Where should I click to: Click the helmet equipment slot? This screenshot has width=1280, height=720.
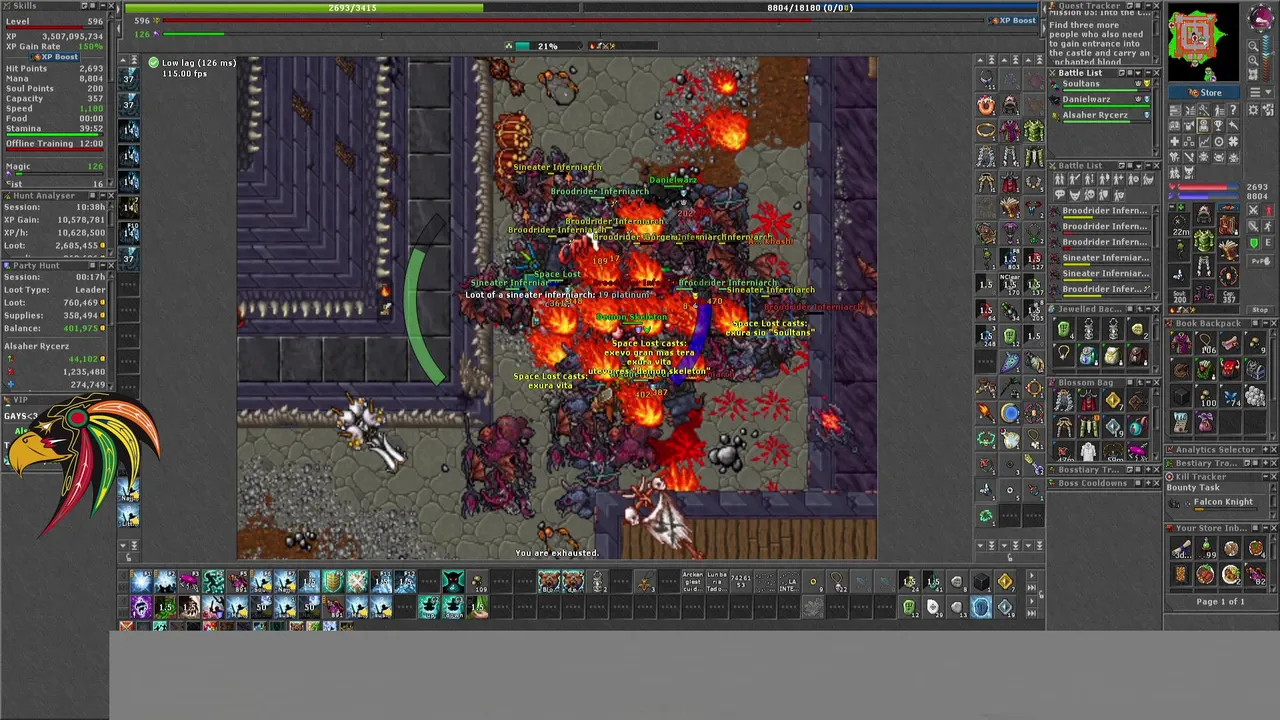point(1204,215)
